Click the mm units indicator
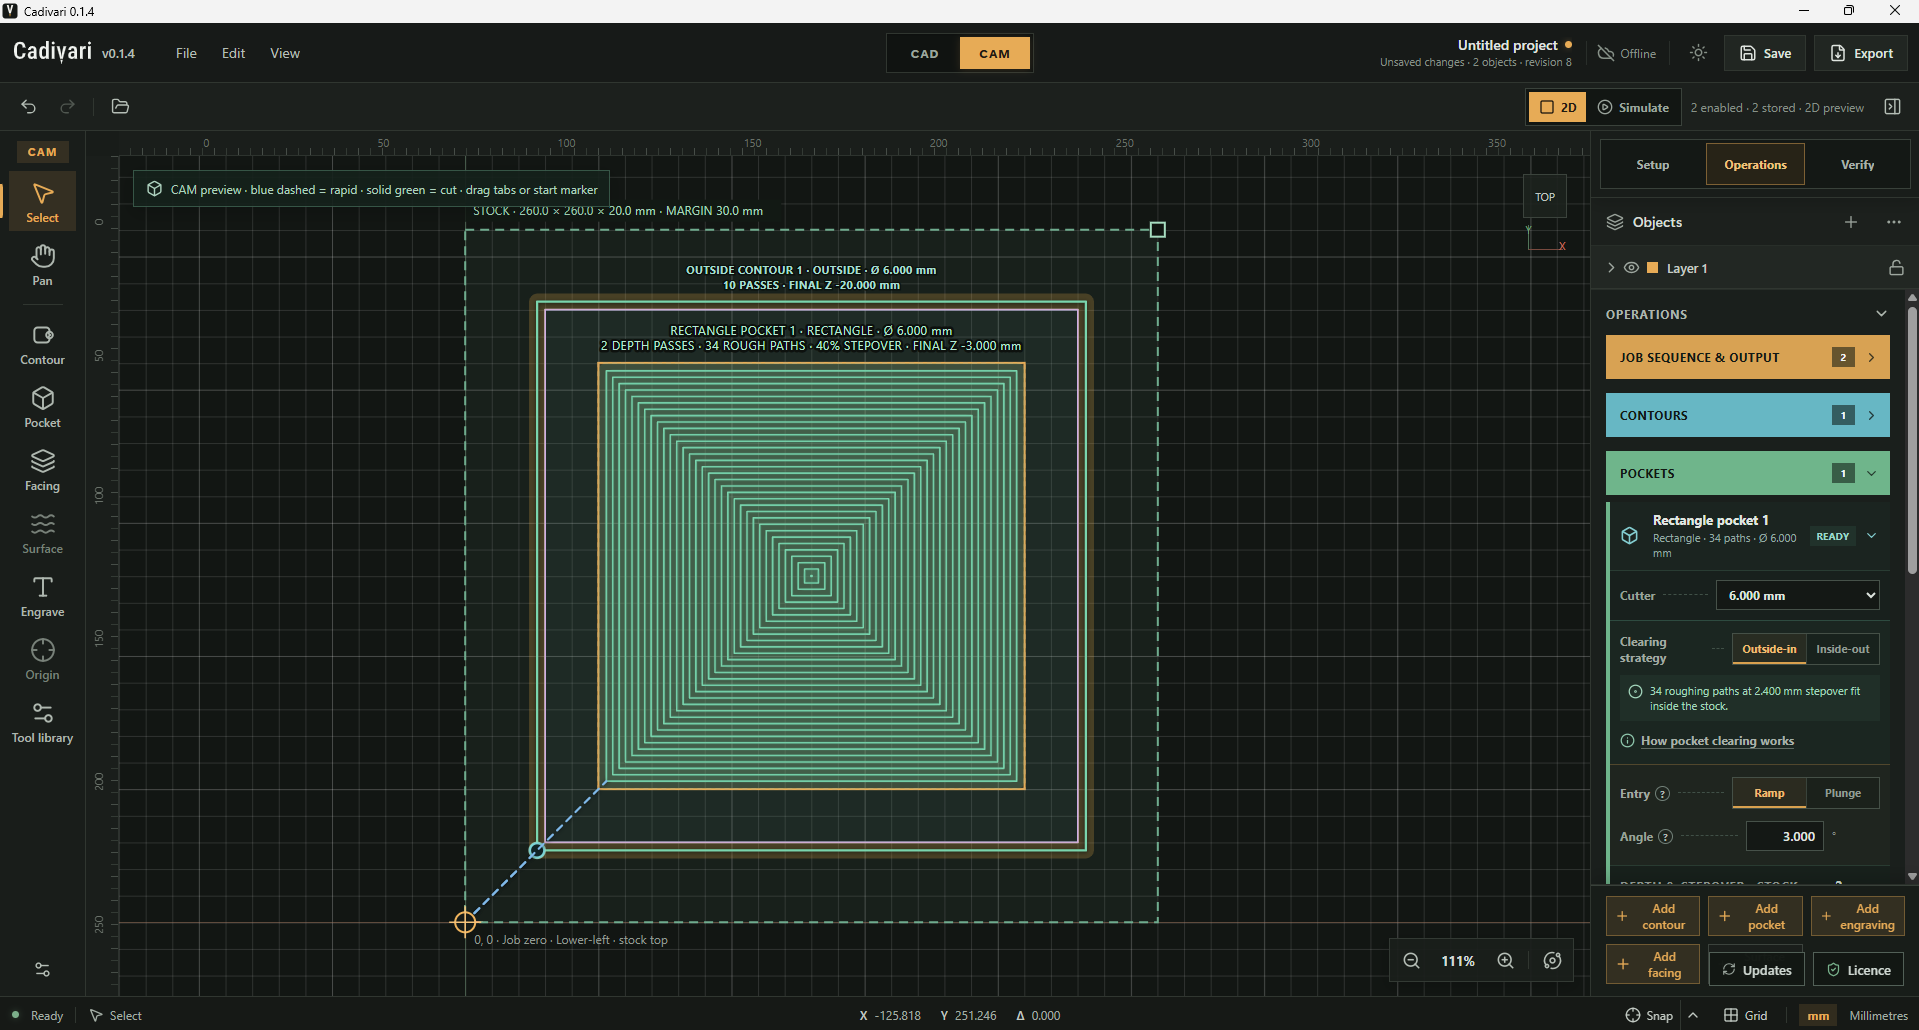 1818,1015
